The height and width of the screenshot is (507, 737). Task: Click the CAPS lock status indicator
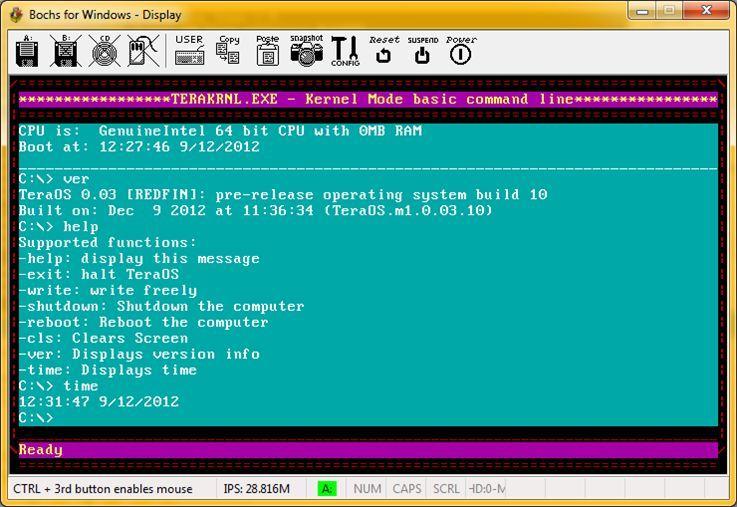coord(407,489)
